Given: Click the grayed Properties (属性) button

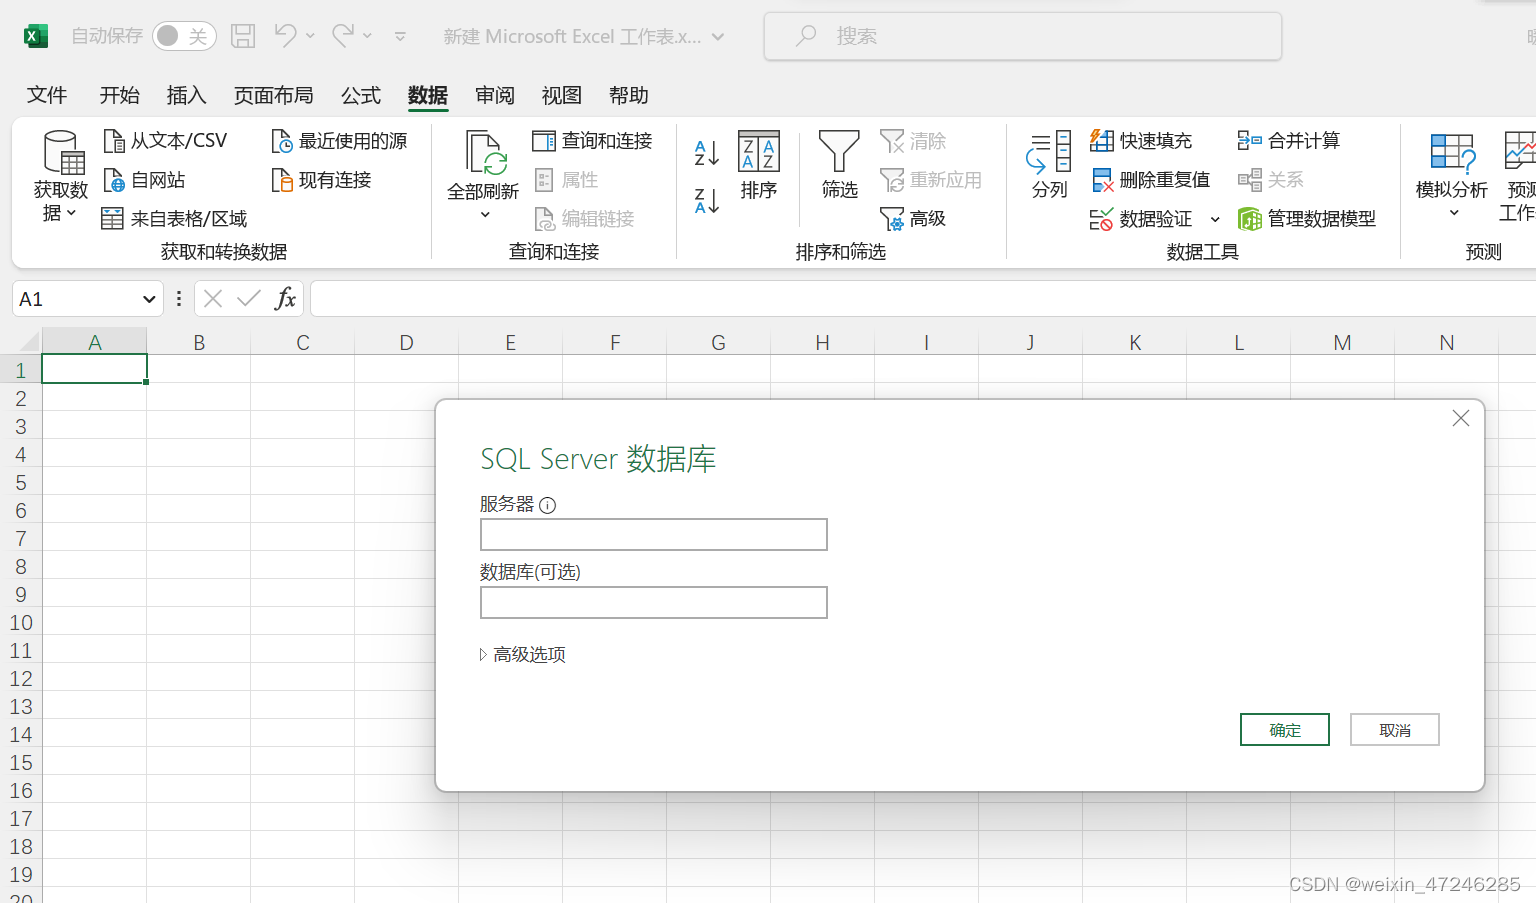Looking at the screenshot, I should coord(567,180).
